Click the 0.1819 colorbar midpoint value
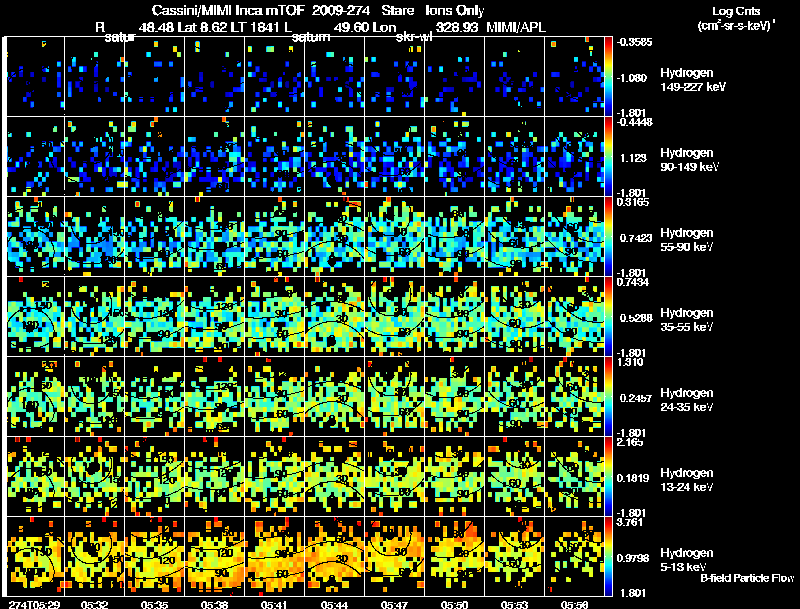 [x=633, y=478]
